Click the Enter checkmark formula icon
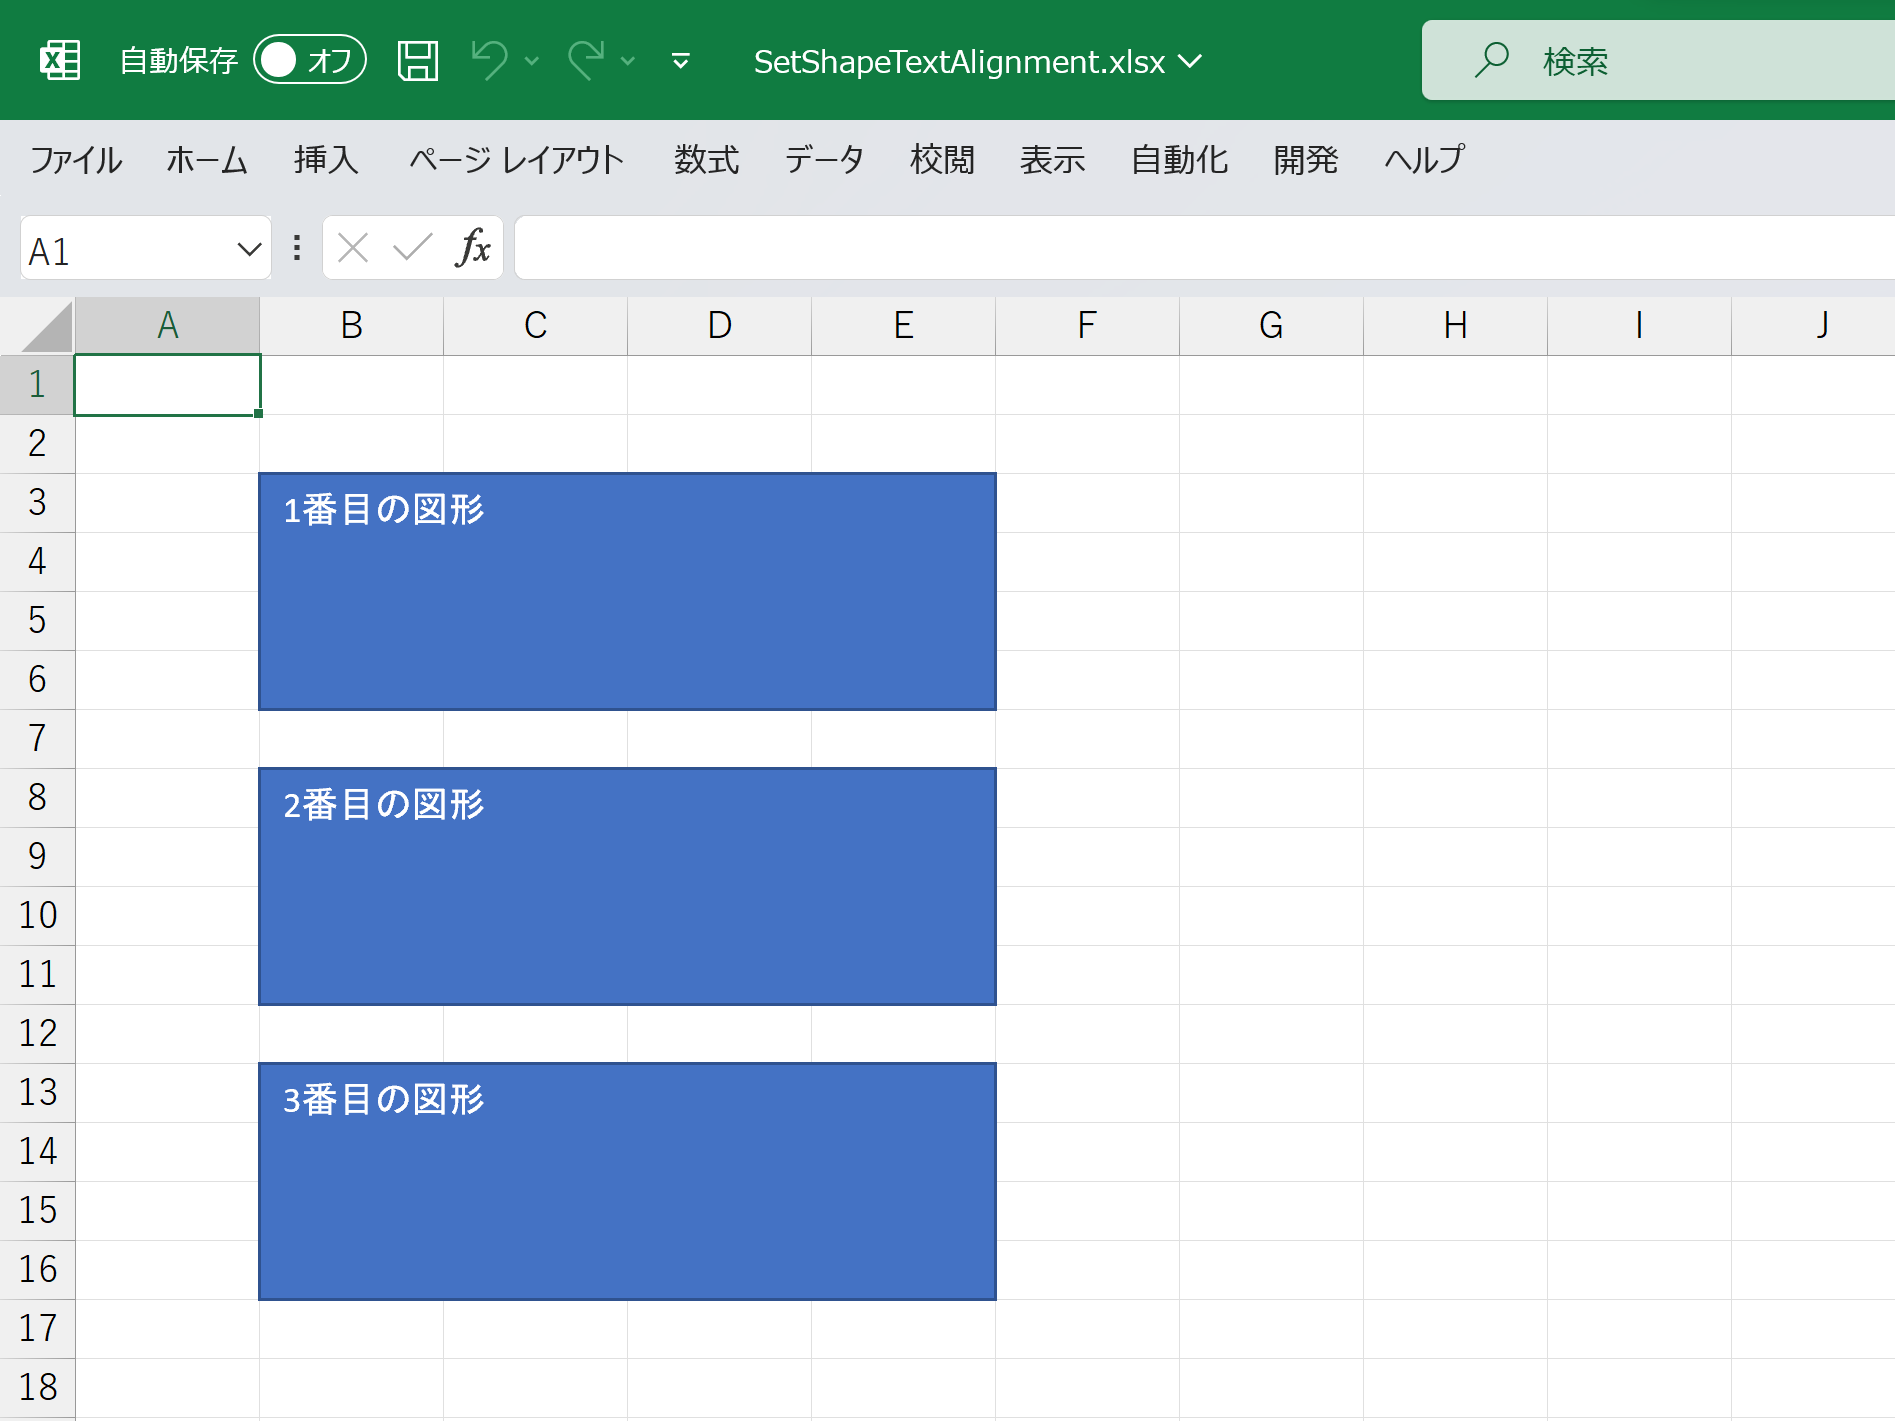The height and width of the screenshot is (1421, 1895). 412,247
